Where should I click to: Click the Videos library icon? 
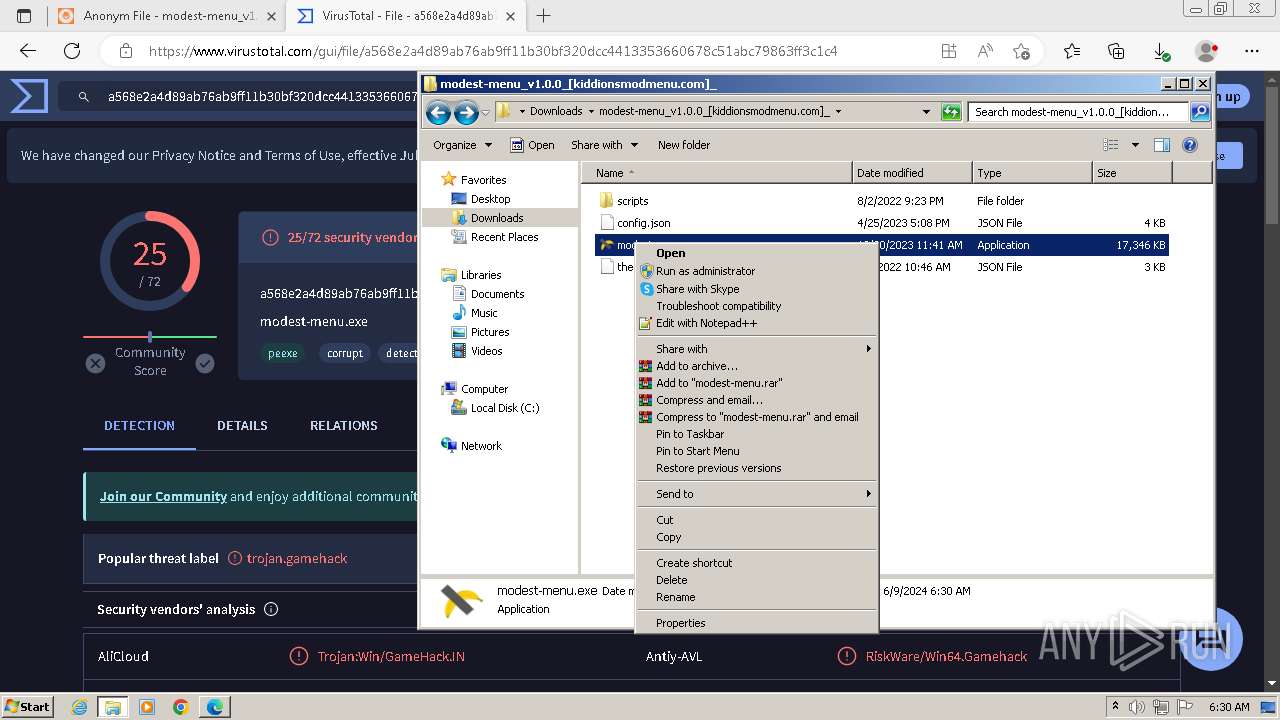click(459, 351)
